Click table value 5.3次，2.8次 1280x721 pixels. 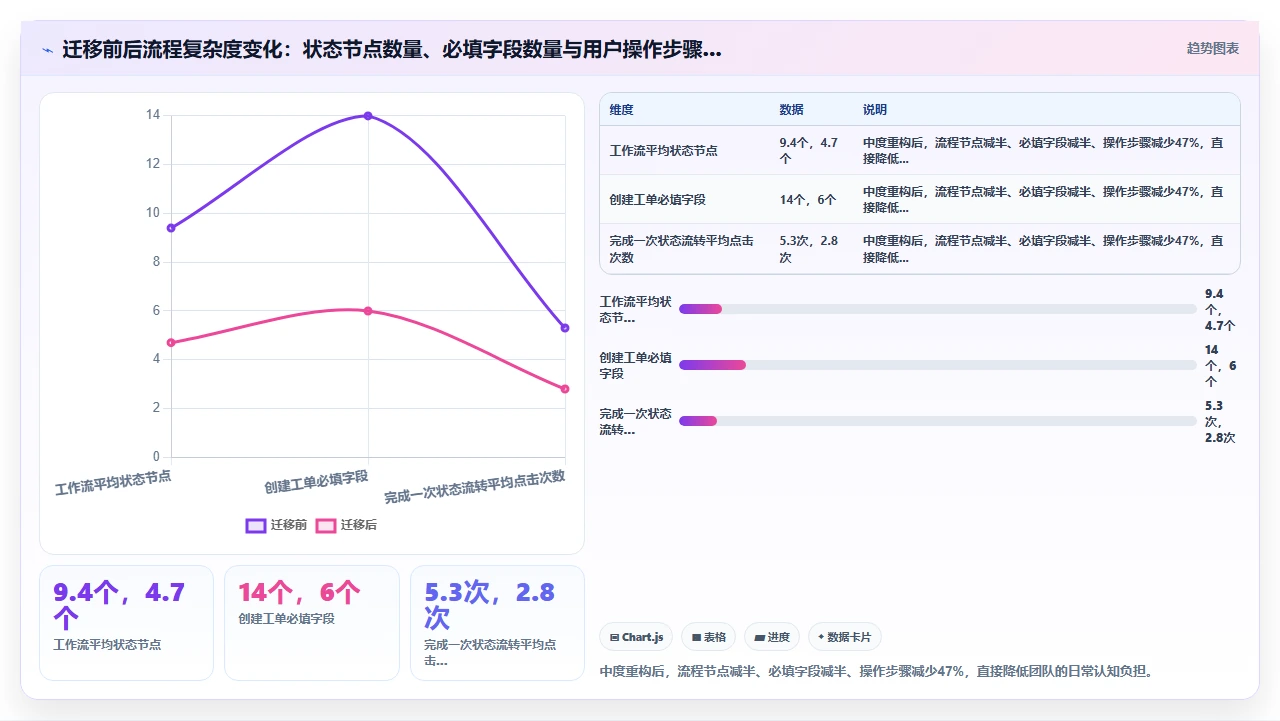pos(809,249)
